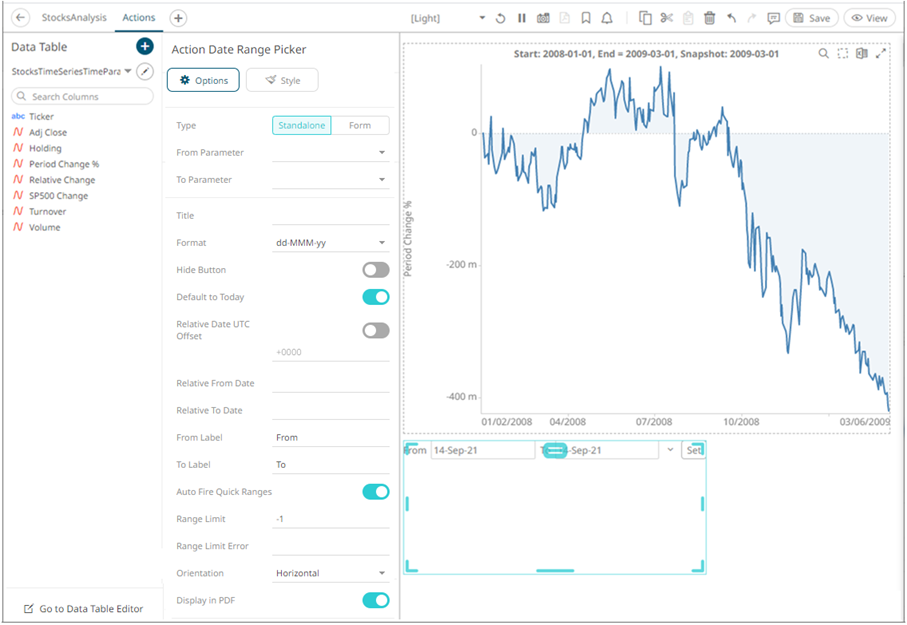Screen dimensions: 907x625
Task: Toggle the Hide Button switch
Action: [375, 270]
